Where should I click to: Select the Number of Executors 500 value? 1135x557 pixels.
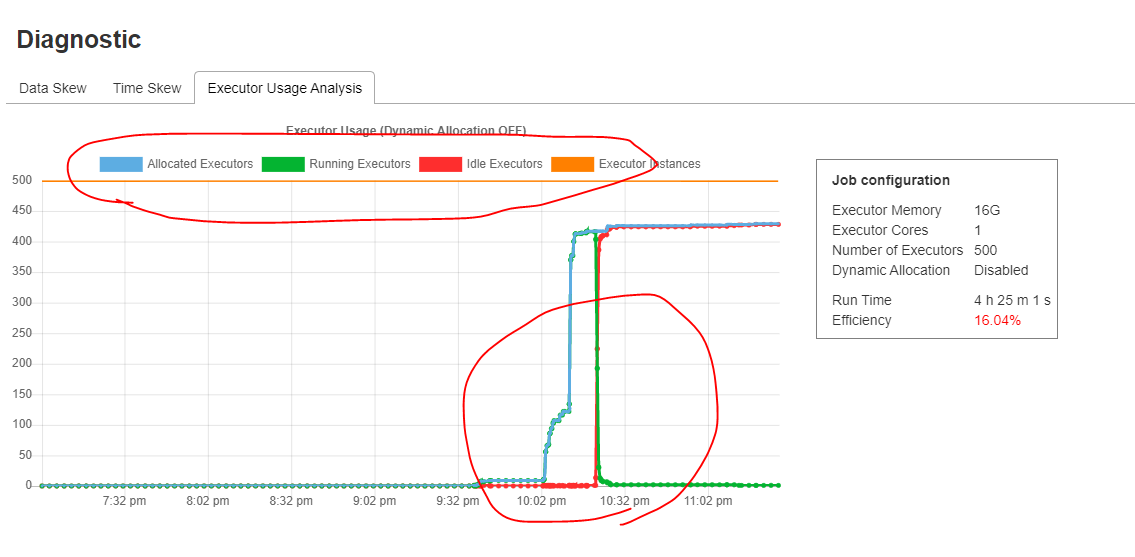986,251
